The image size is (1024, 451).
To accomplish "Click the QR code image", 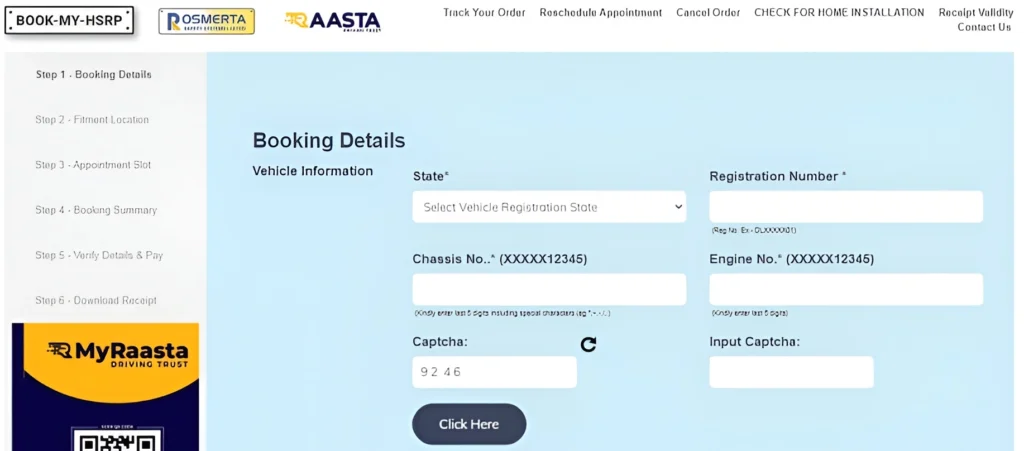I will (x=105, y=438).
